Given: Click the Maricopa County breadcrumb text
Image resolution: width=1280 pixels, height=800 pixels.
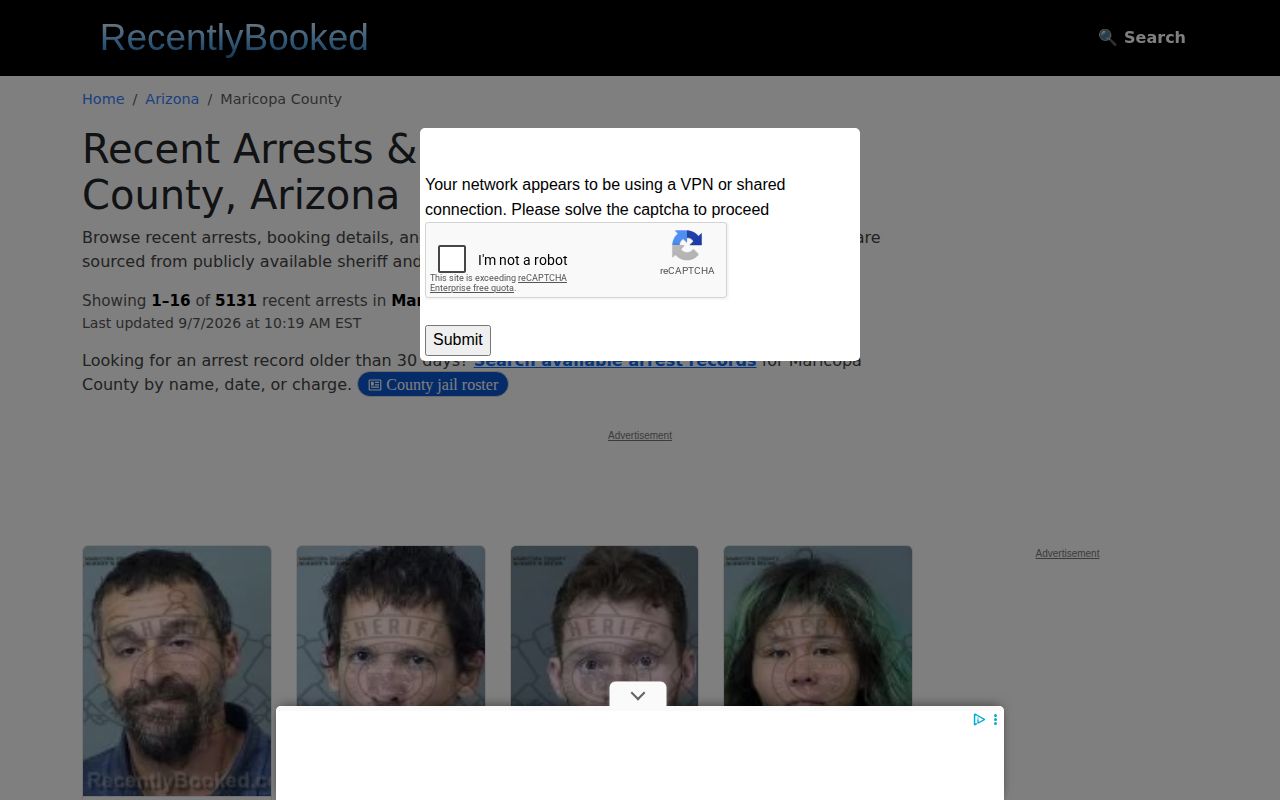Looking at the screenshot, I should click(x=281, y=99).
